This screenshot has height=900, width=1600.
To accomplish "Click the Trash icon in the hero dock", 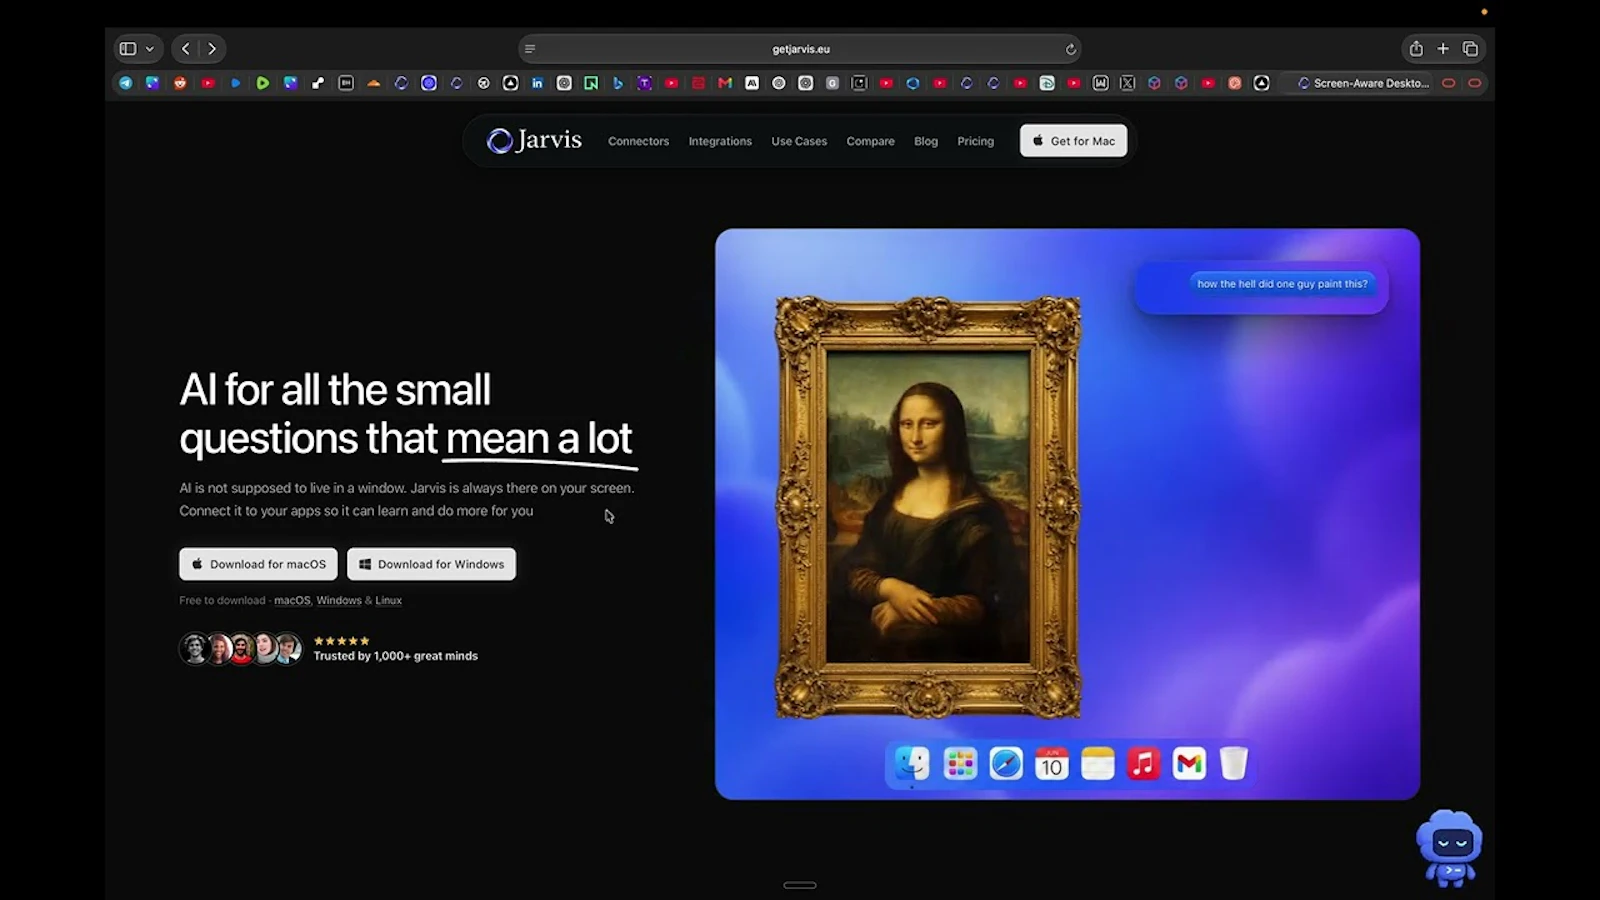I will 1234,764.
